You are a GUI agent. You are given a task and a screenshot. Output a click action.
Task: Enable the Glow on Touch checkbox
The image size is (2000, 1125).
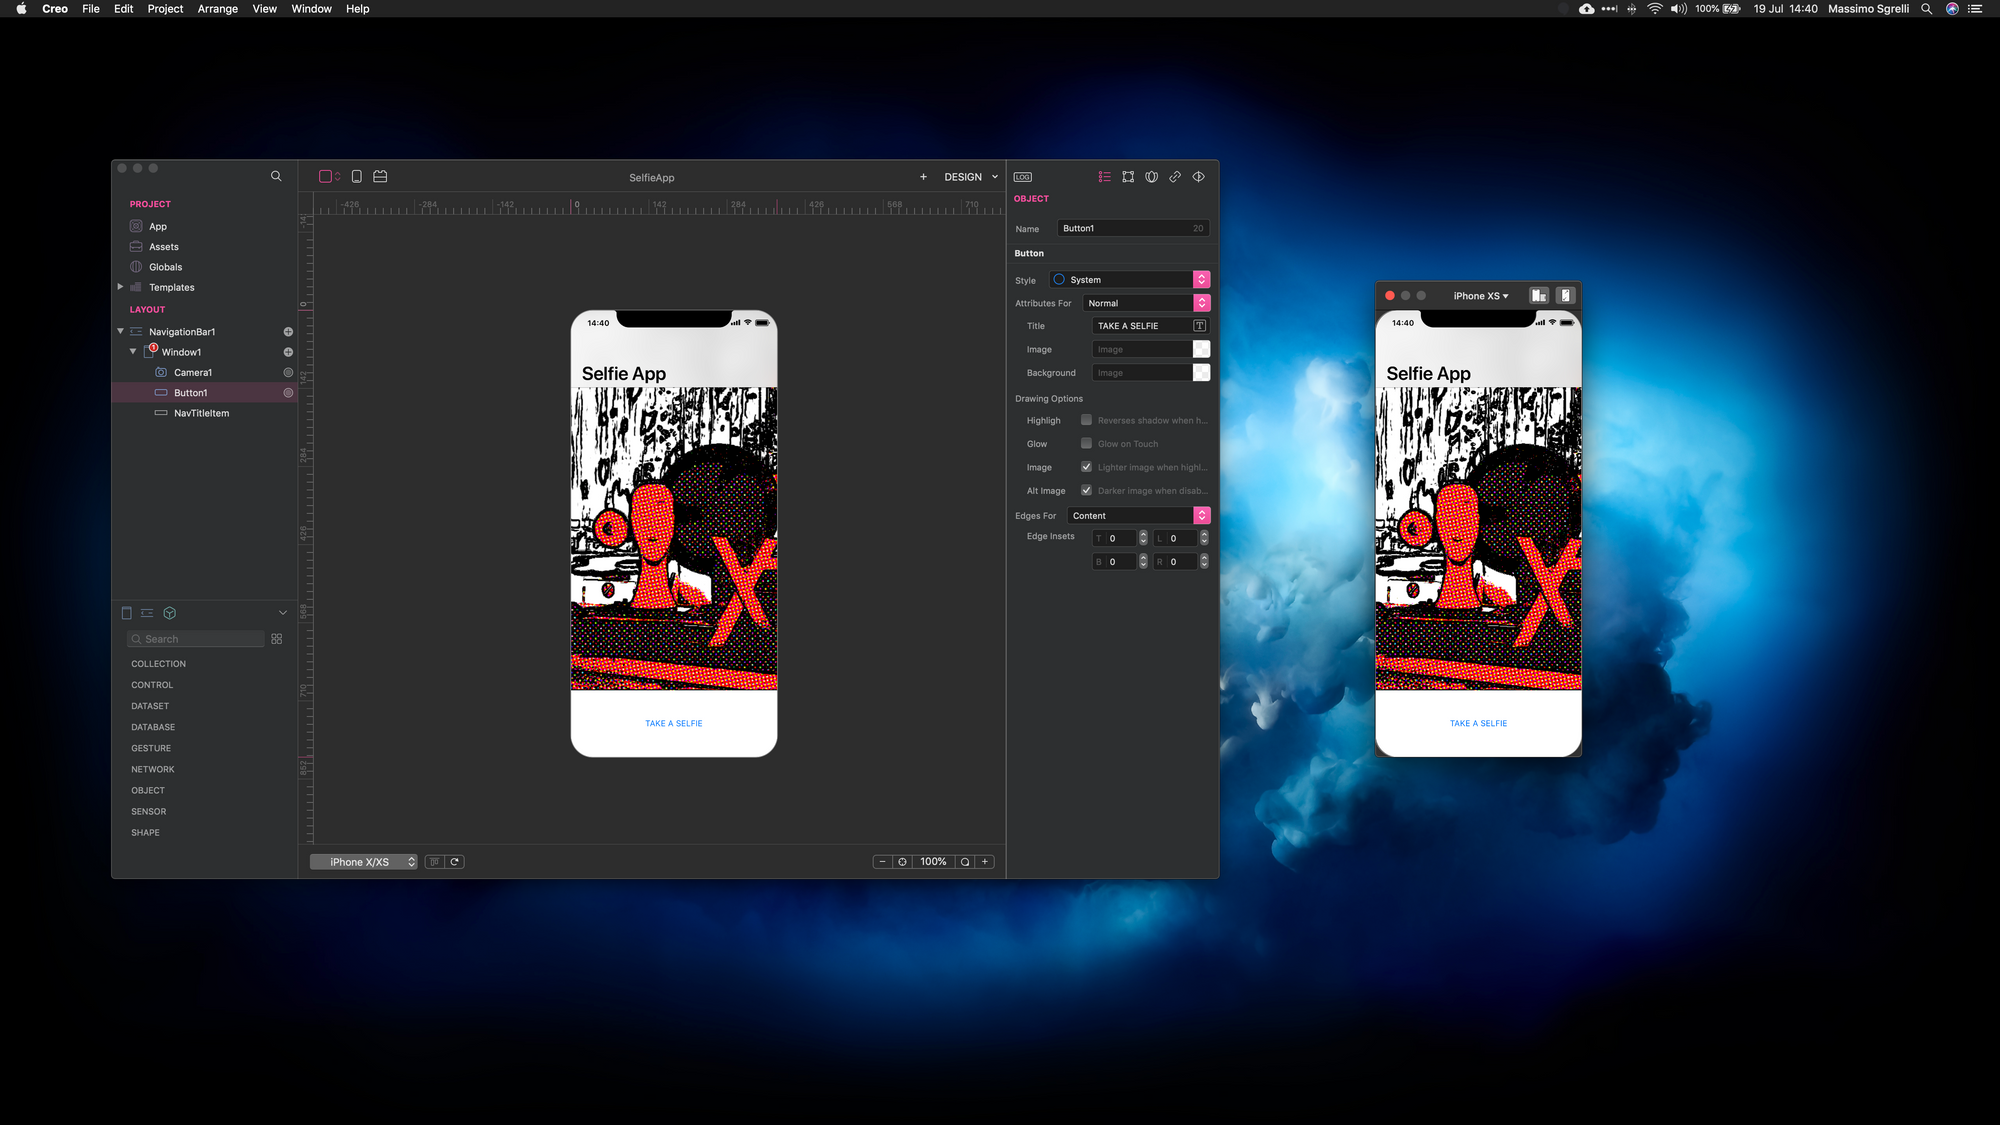[x=1086, y=443]
